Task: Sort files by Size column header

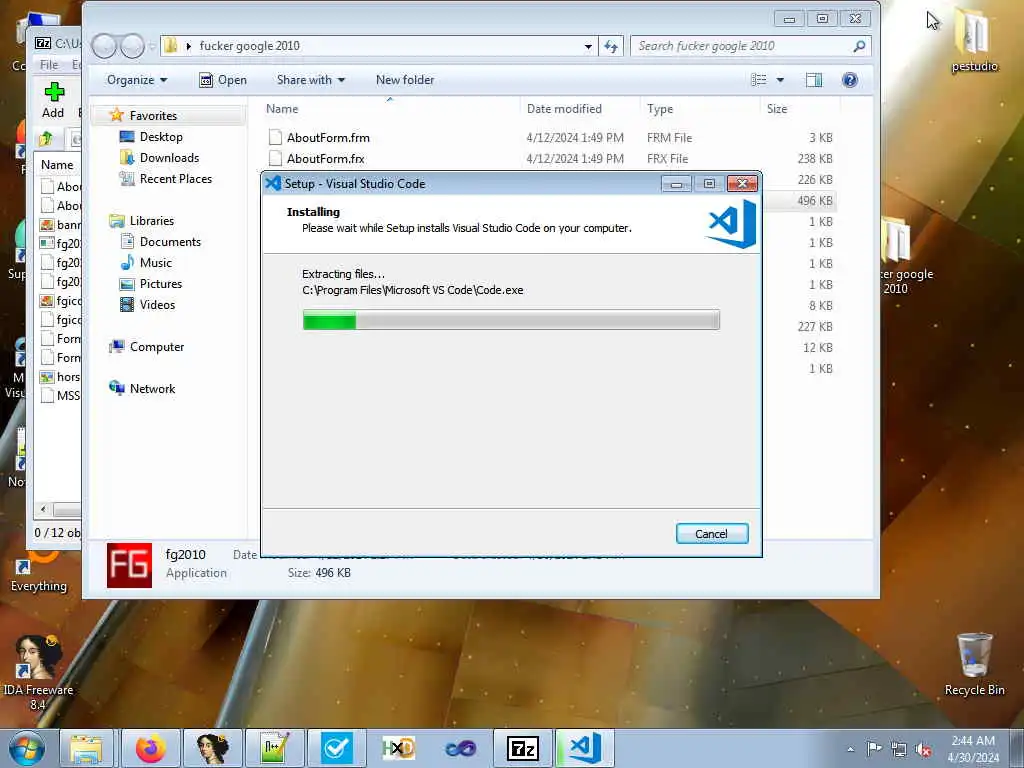Action: pyautogui.click(x=776, y=109)
